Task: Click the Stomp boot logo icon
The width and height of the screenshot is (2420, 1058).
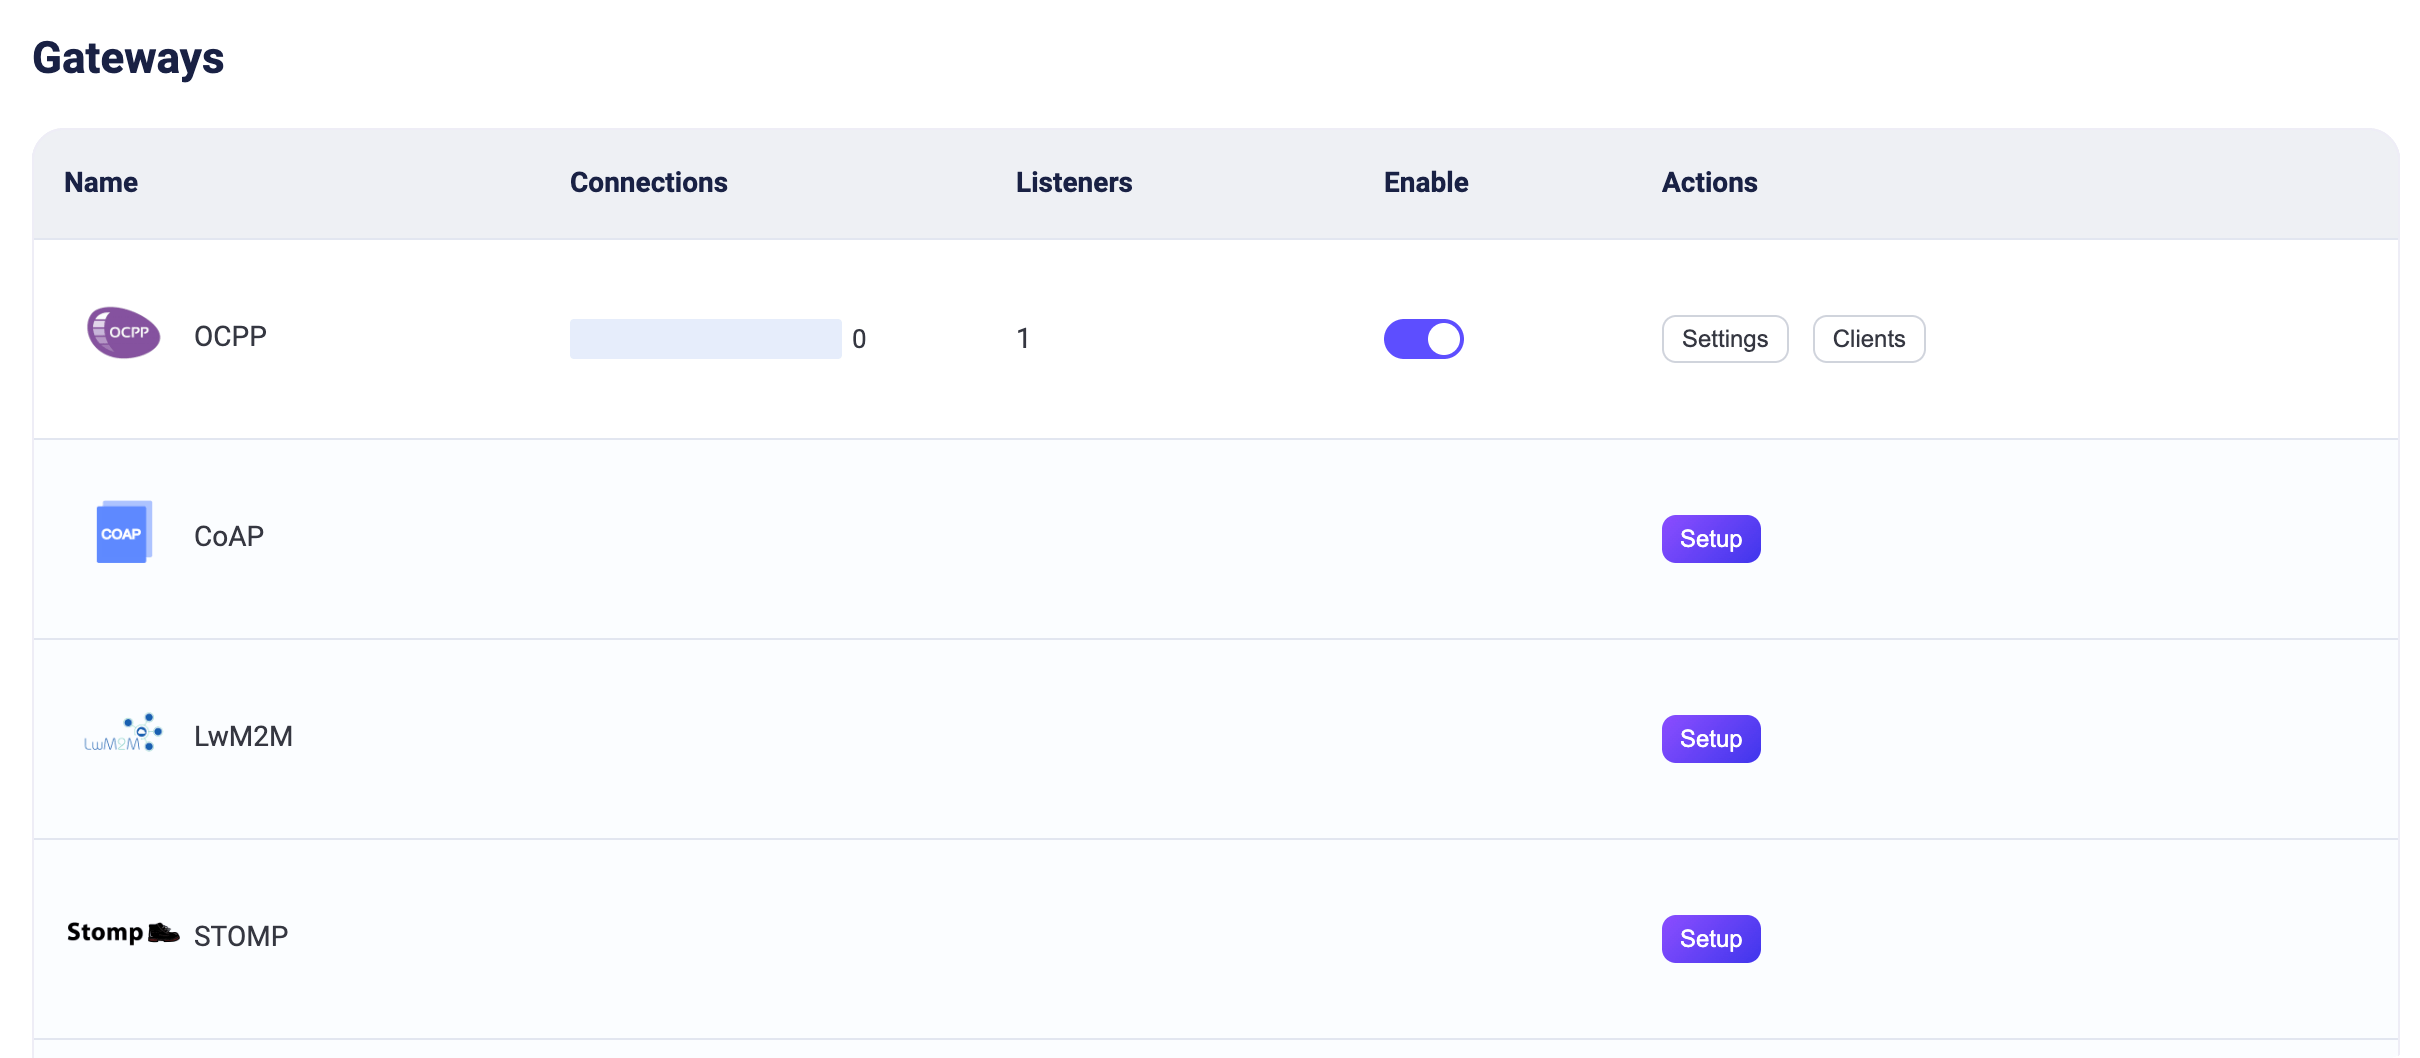Action: [123, 933]
